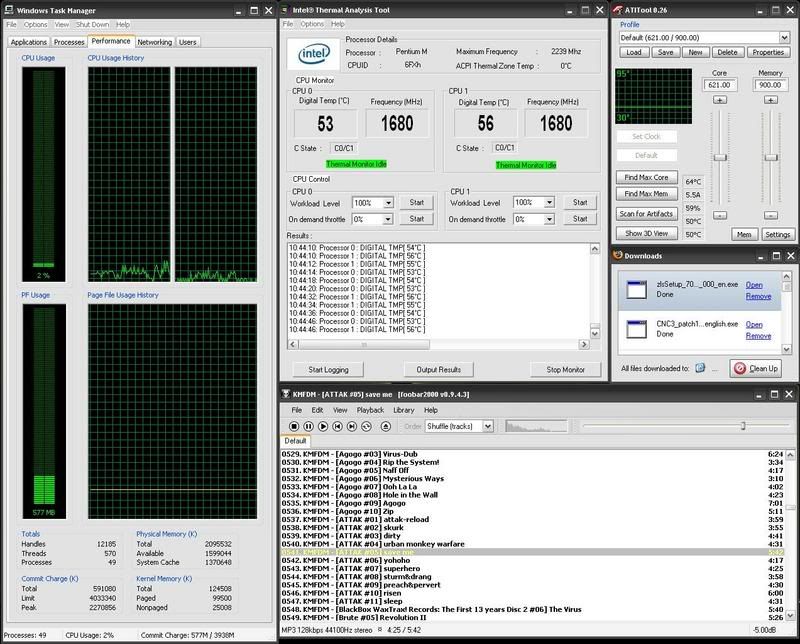The width and height of the screenshot is (800, 644).
Task: Click the ATITool Core clock slider handle
Action: [x=719, y=157]
